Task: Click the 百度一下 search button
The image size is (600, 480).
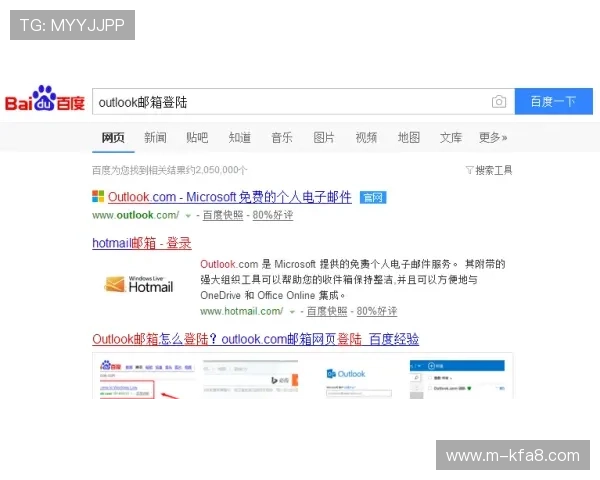Action: click(554, 101)
